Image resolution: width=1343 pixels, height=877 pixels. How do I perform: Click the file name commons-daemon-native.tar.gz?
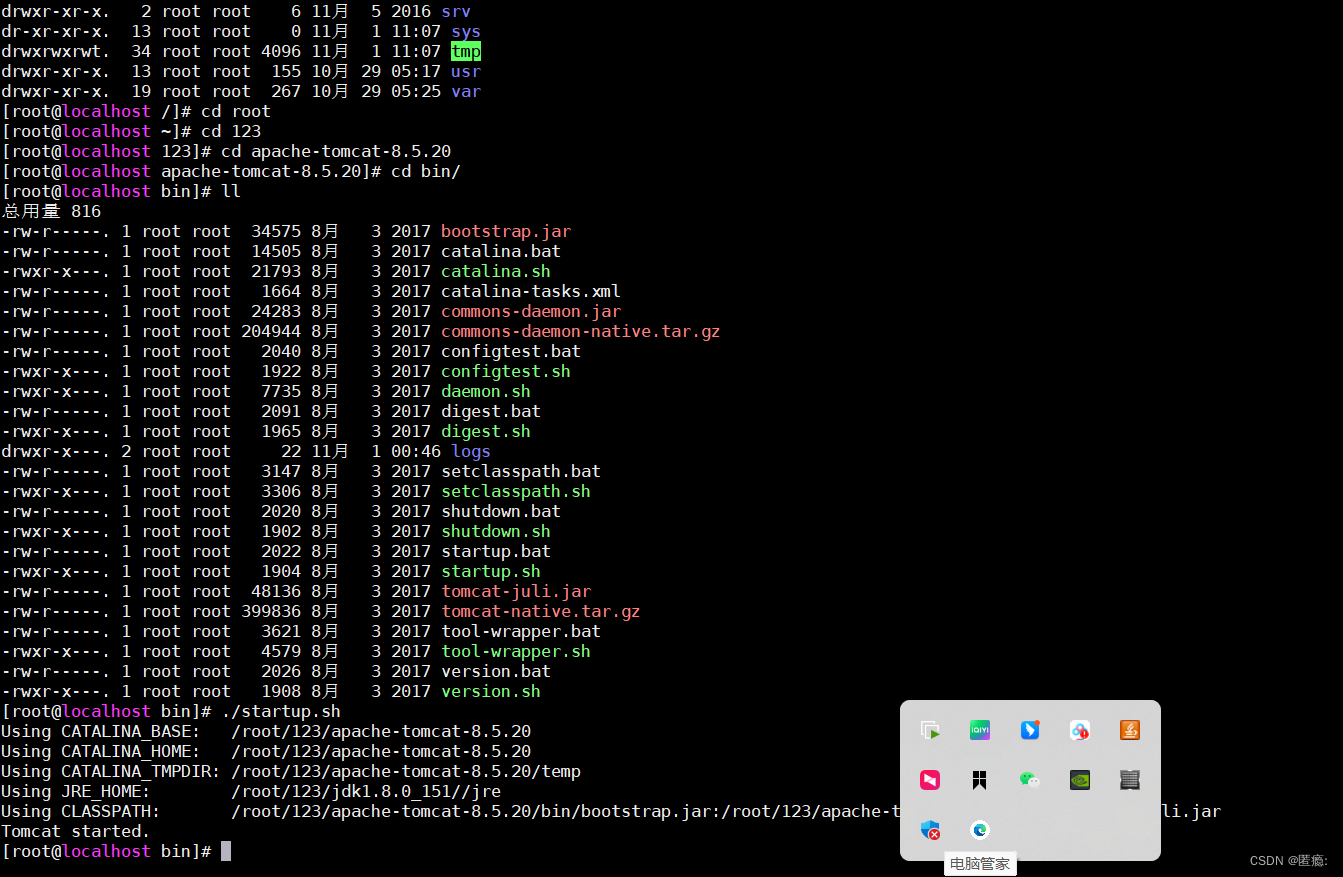pyautogui.click(x=581, y=331)
